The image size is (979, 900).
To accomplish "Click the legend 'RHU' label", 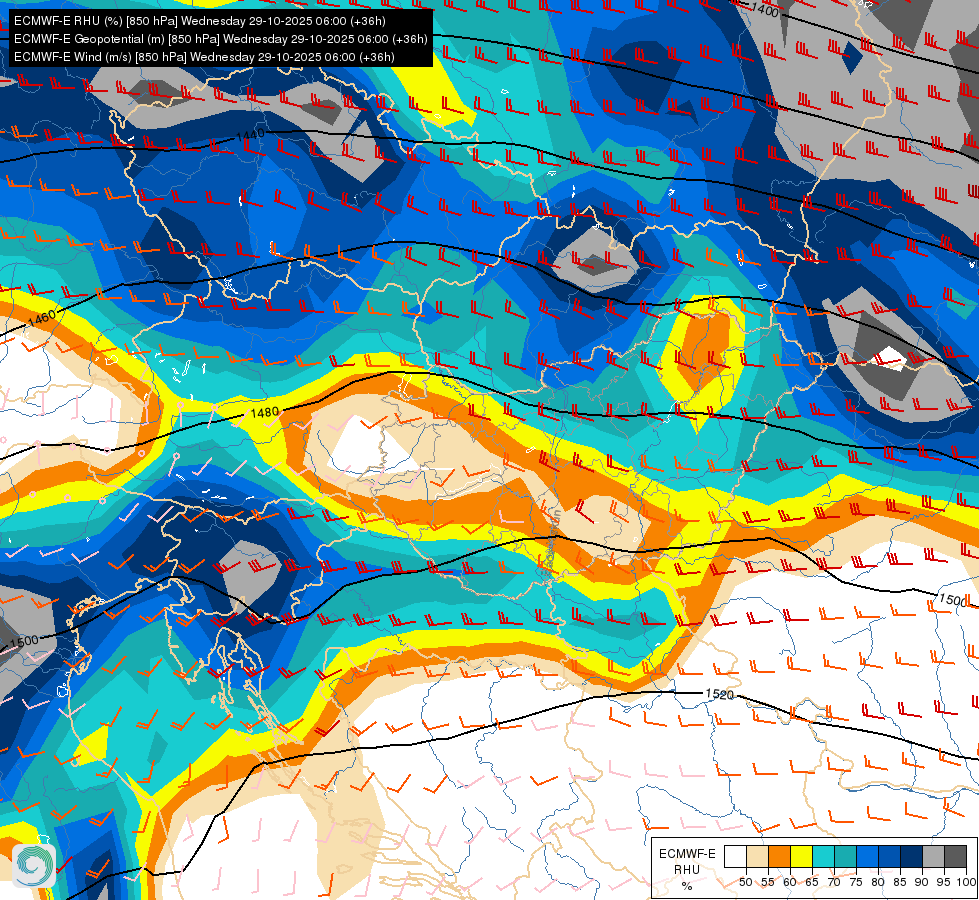I will [687, 869].
